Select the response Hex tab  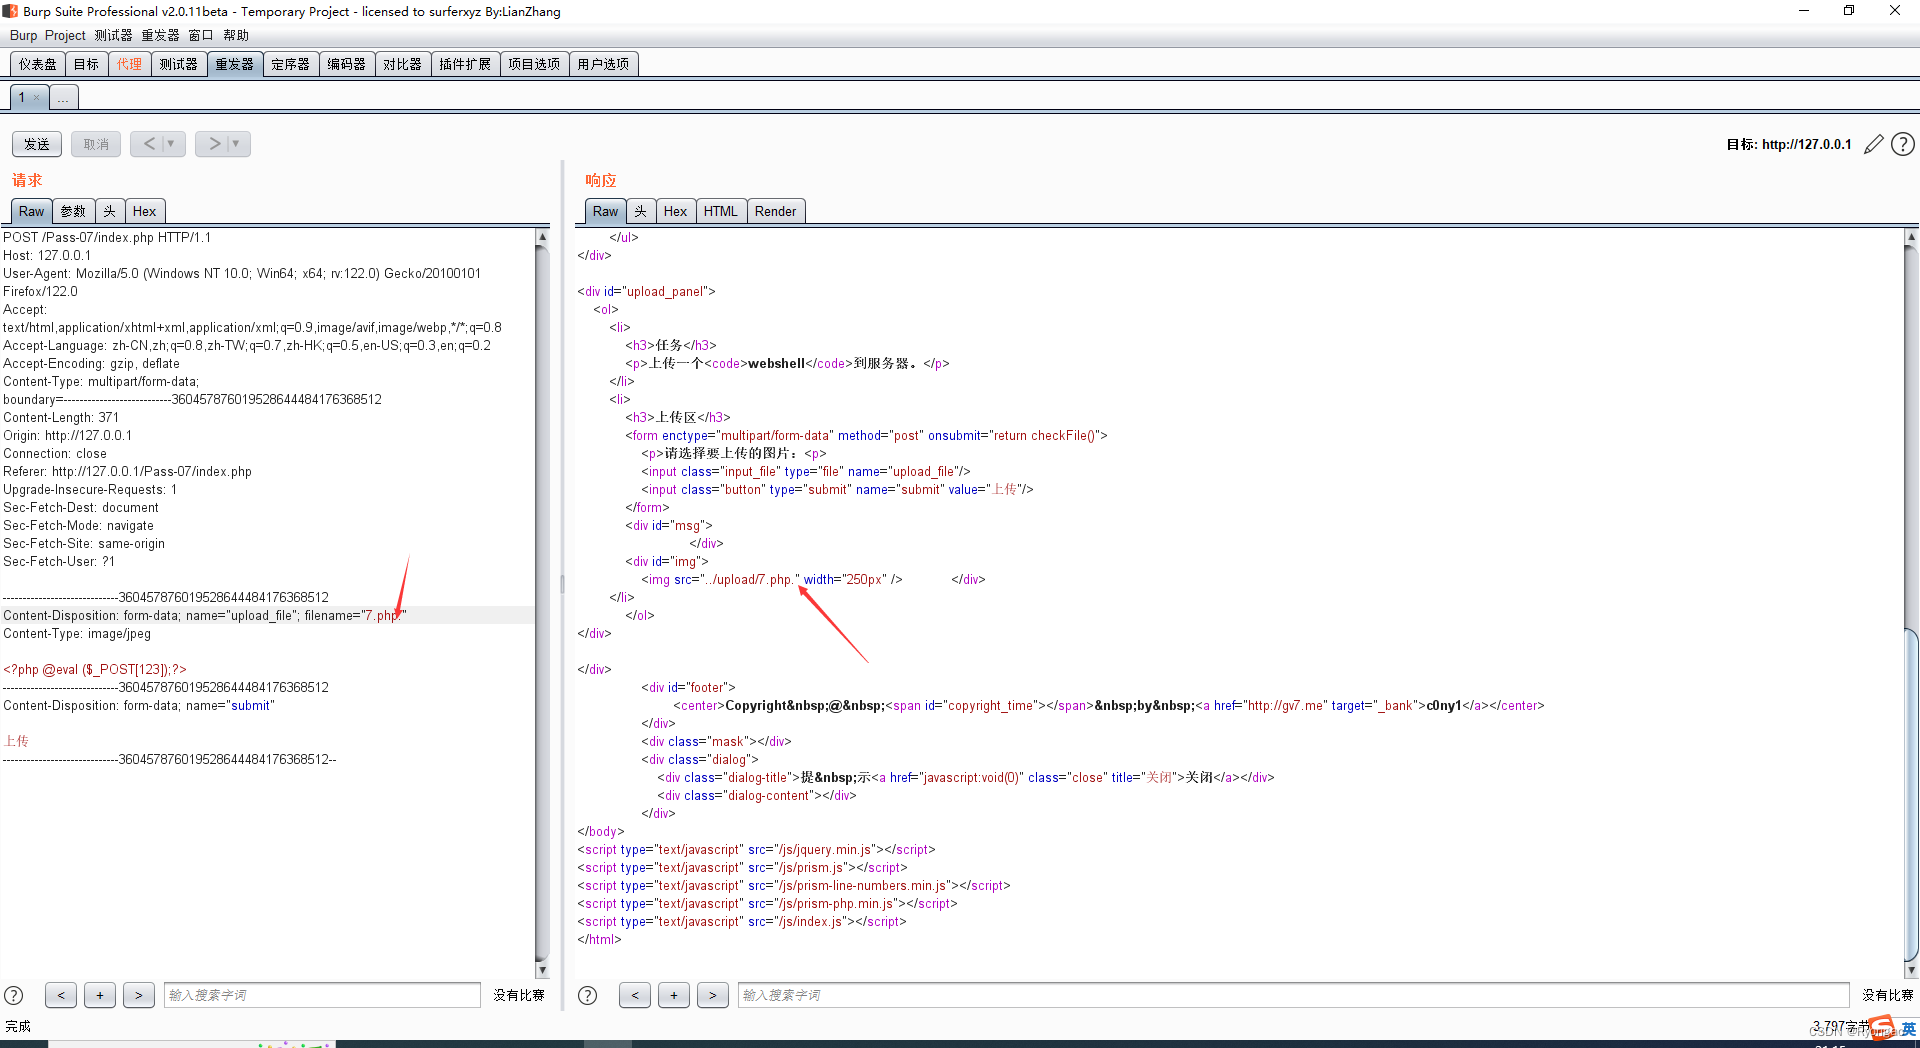tap(675, 211)
